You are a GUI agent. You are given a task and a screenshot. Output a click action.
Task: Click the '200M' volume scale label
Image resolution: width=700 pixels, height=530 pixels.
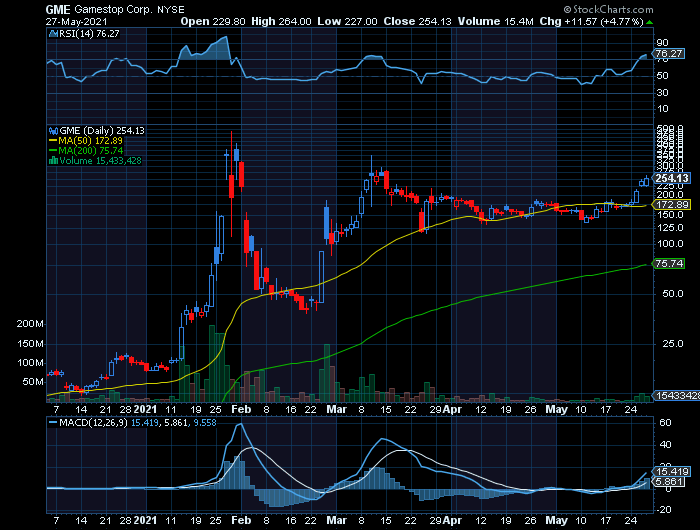[30, 324]
